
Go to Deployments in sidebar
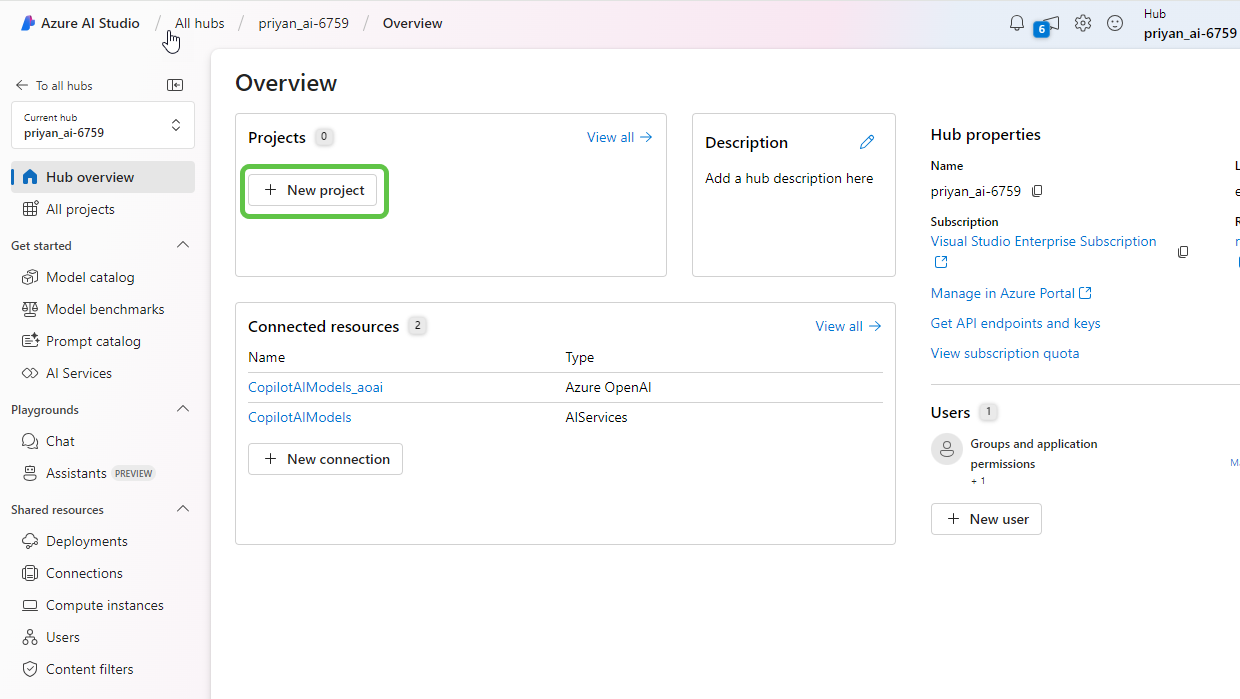pyautogui.click(x=87, y=541)
